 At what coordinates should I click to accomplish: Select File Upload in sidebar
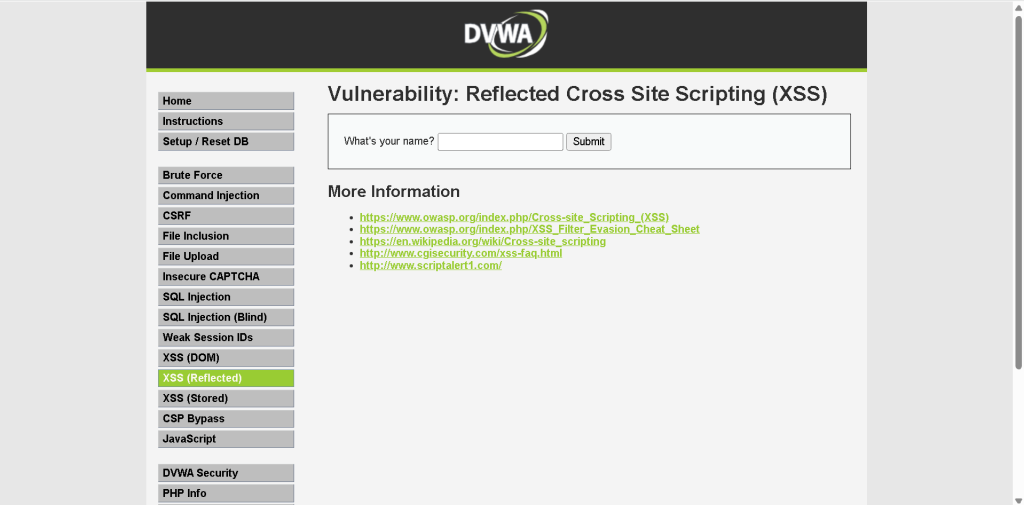226,257
